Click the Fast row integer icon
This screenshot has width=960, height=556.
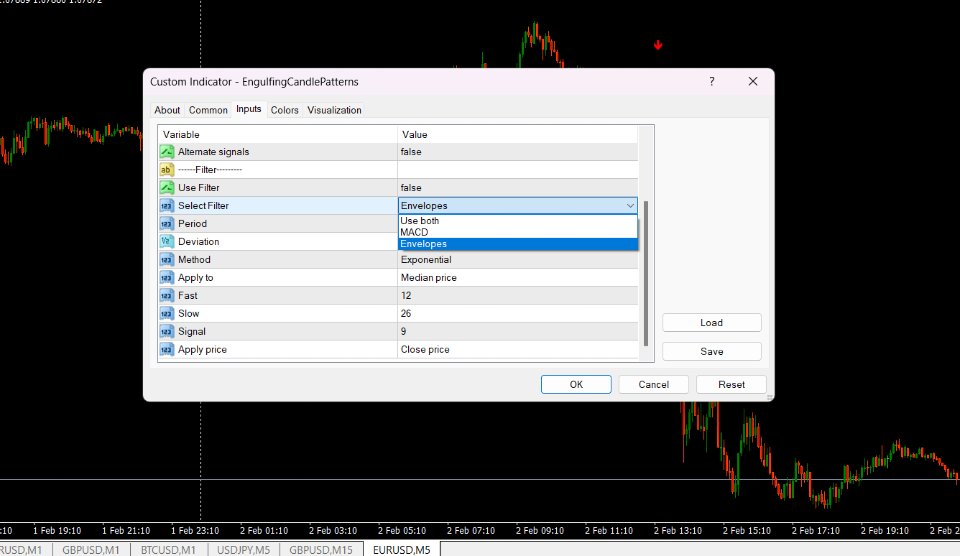point(167,296)
